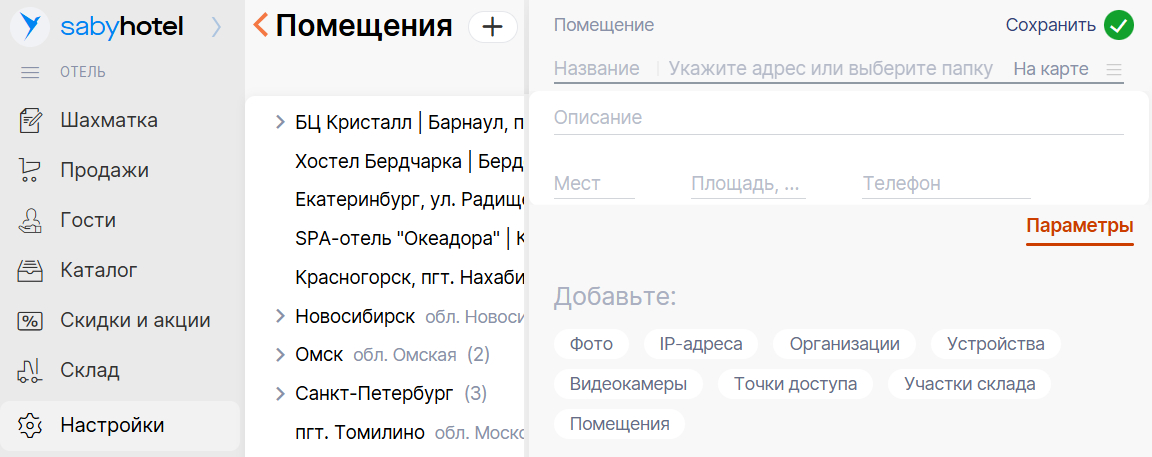Add Видеокамеры to the room

[628, 384]
